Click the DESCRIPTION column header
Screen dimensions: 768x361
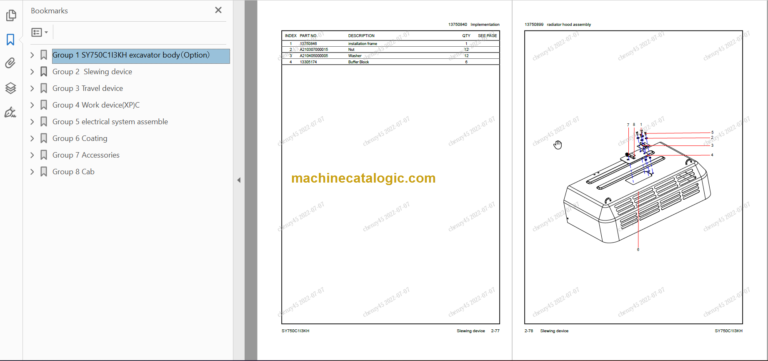click(x=361, y=36)
